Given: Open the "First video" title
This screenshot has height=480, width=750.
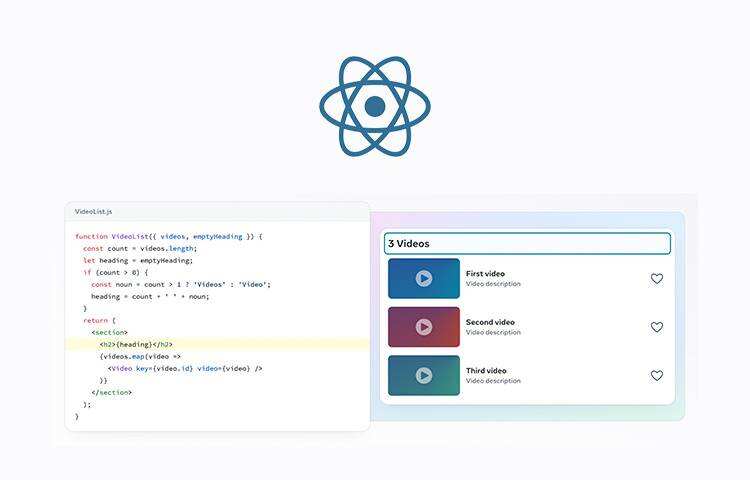Looking at the screenshot, I should (x=485, y=274).
